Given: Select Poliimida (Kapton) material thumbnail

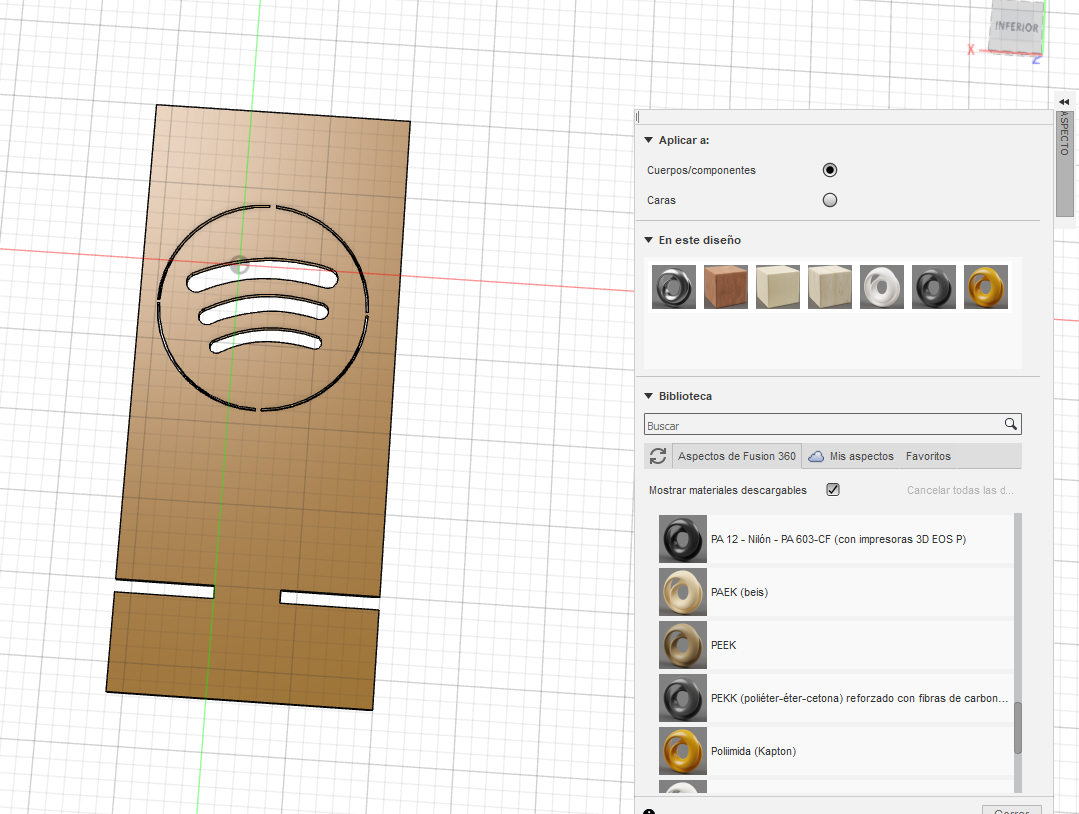Looking at the screenshot, I should coord(683,751).
